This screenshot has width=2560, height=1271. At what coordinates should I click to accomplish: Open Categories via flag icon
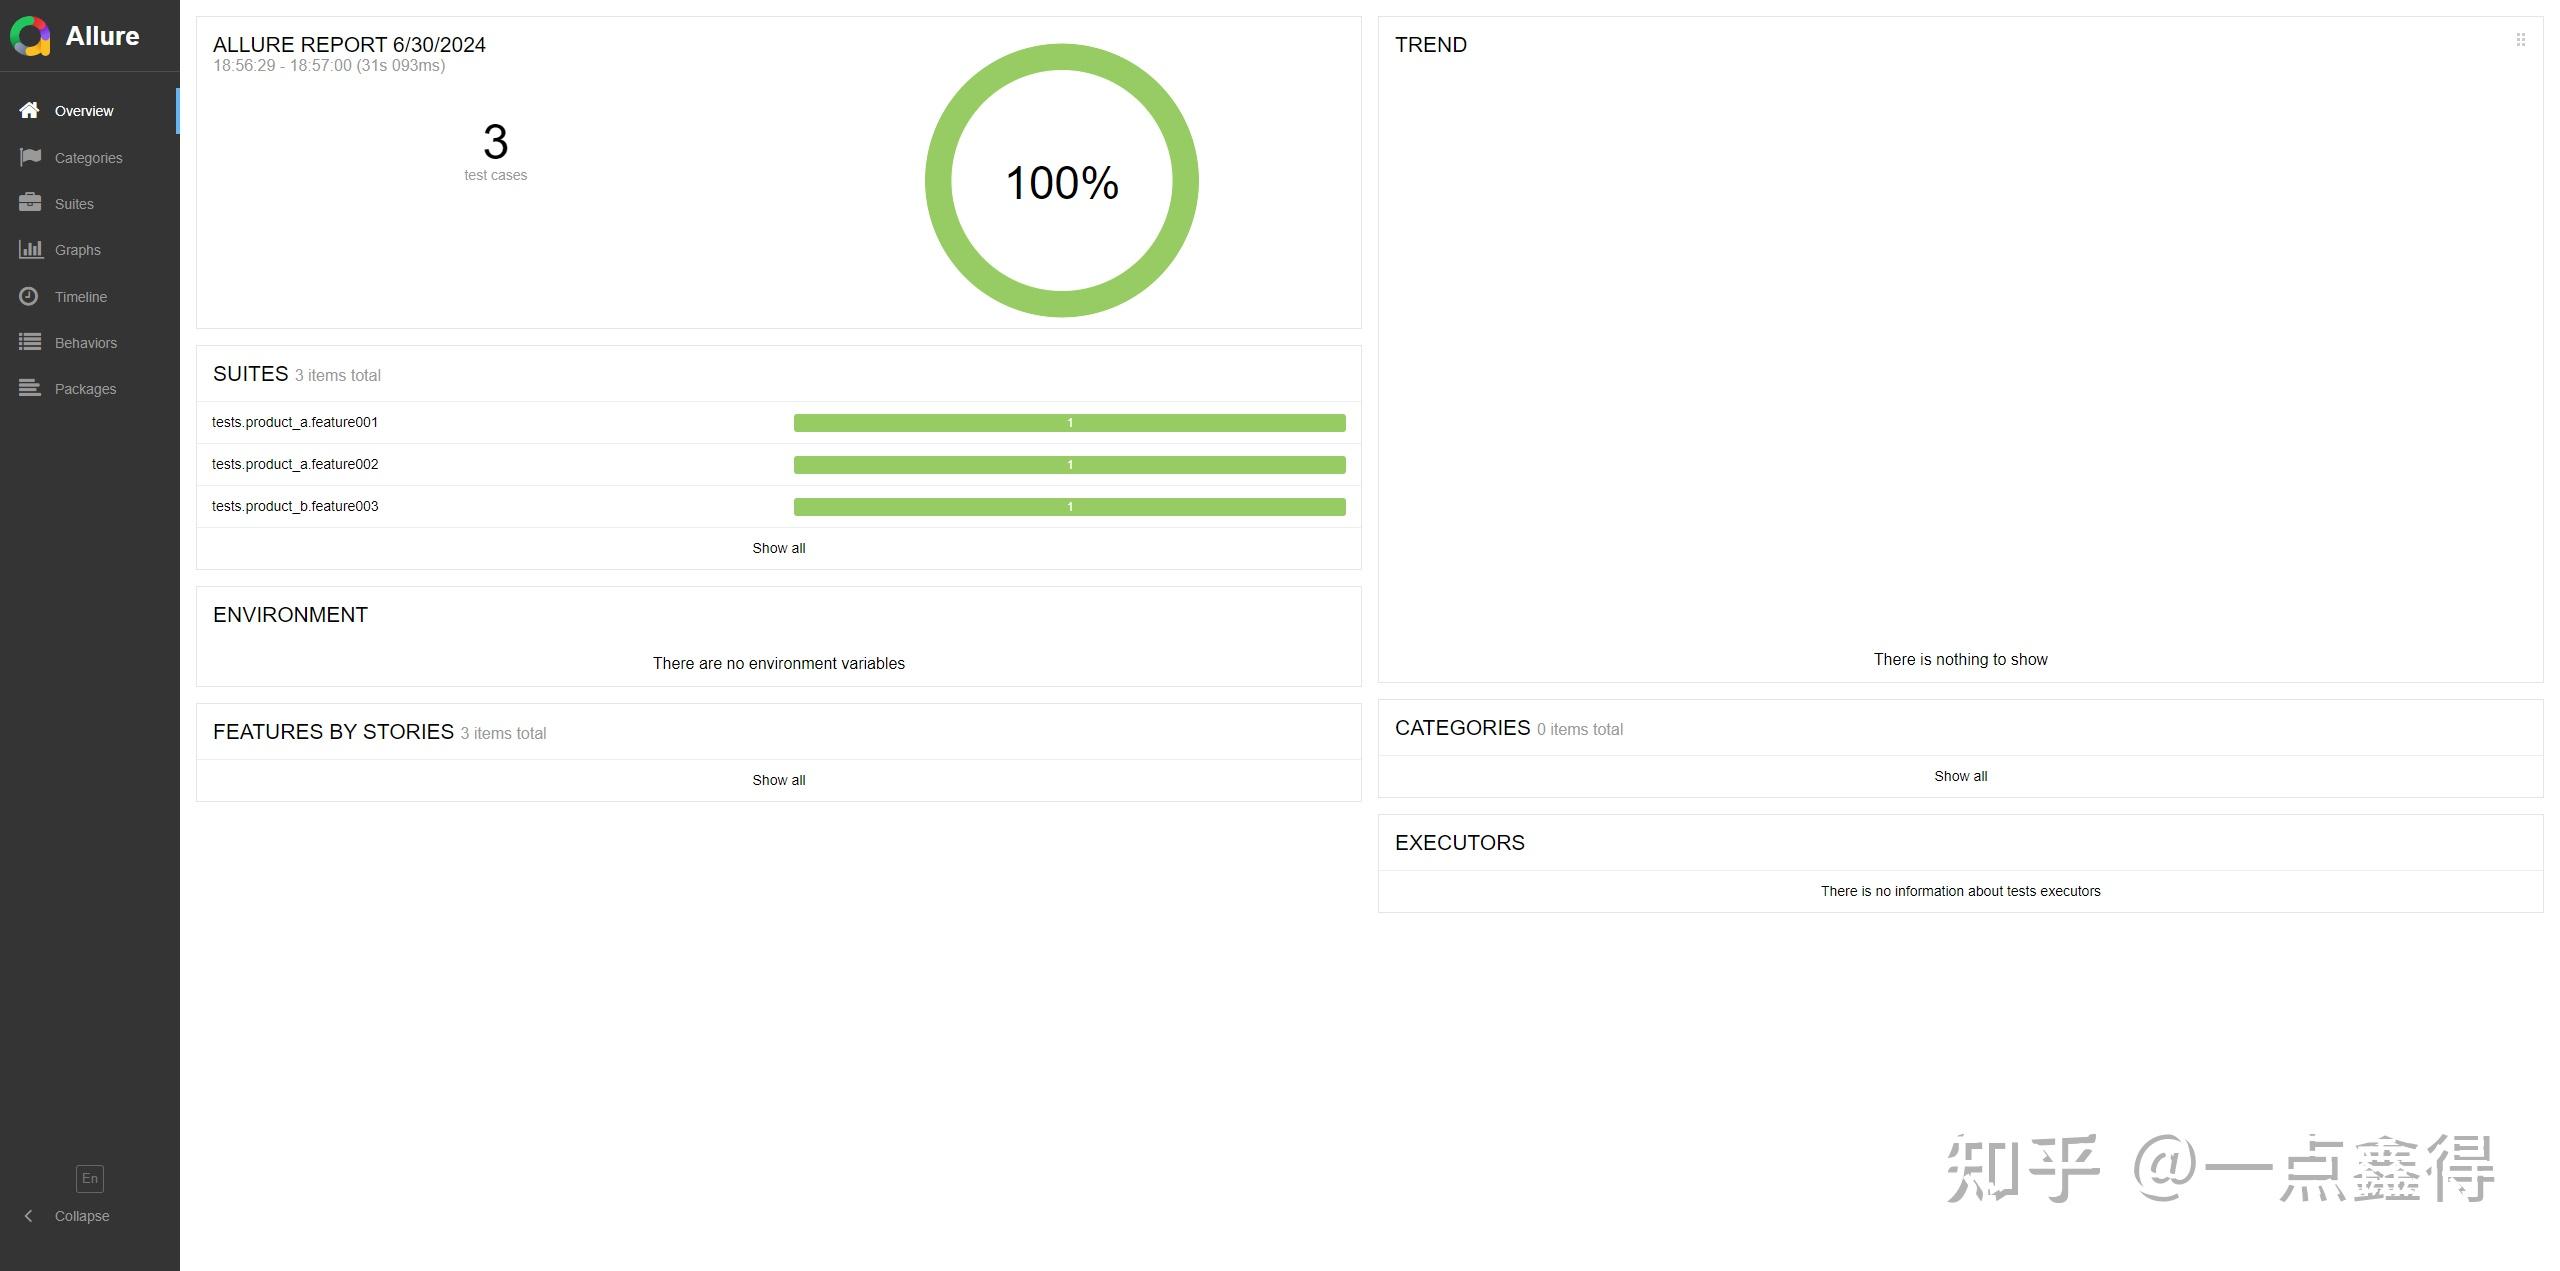pyautogui.click(x=30, y=157)
